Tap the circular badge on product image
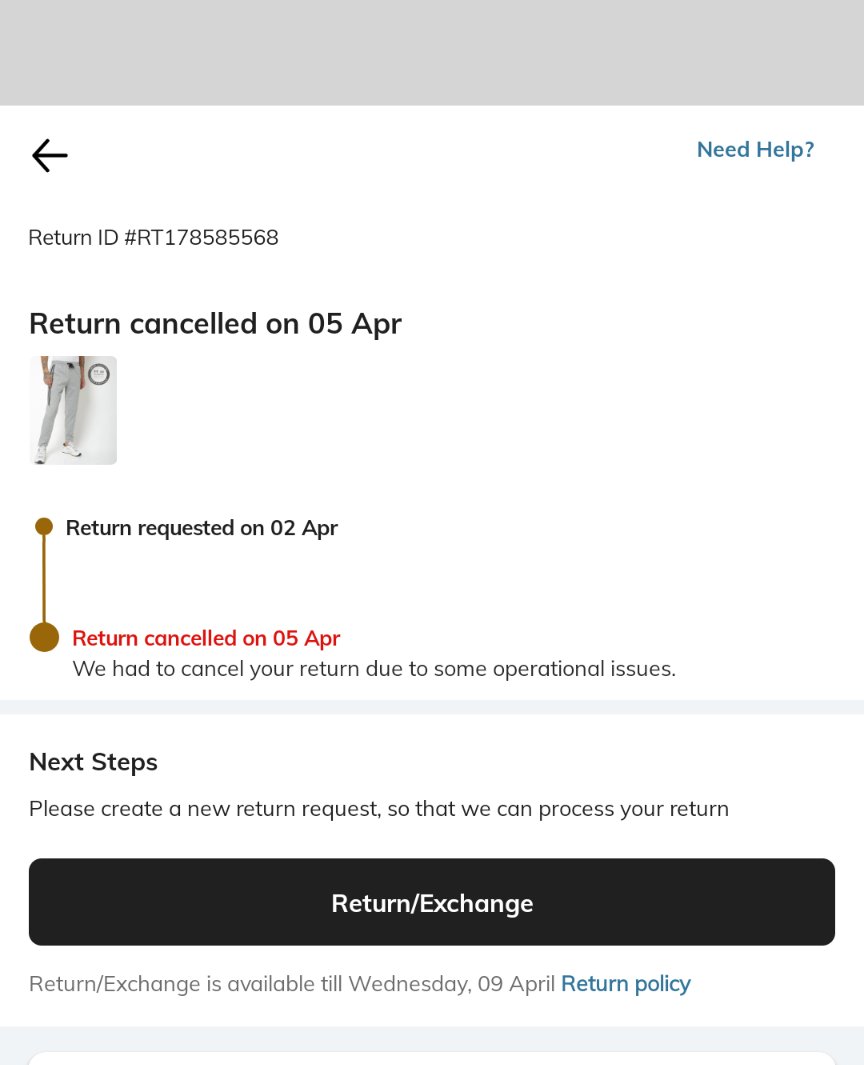 (x=99, y=374)
